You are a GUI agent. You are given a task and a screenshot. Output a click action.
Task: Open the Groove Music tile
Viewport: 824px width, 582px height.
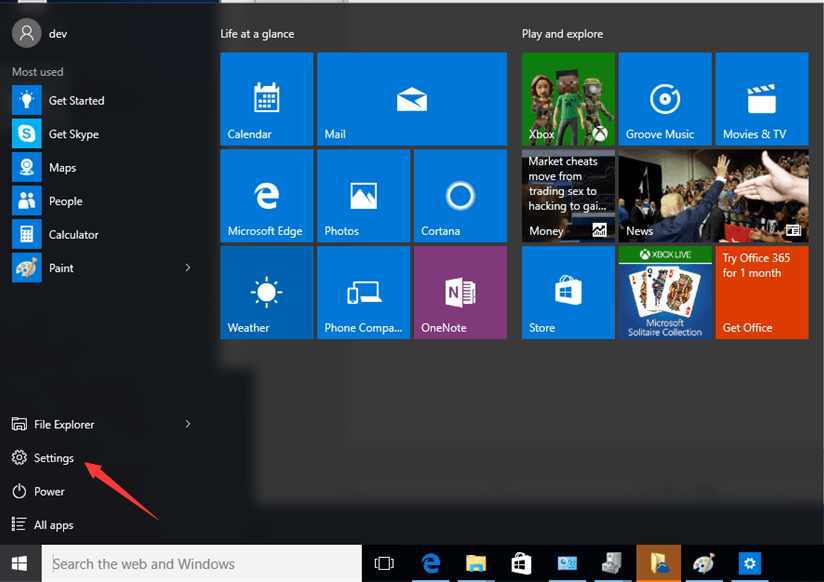click(x=665, y=99)
